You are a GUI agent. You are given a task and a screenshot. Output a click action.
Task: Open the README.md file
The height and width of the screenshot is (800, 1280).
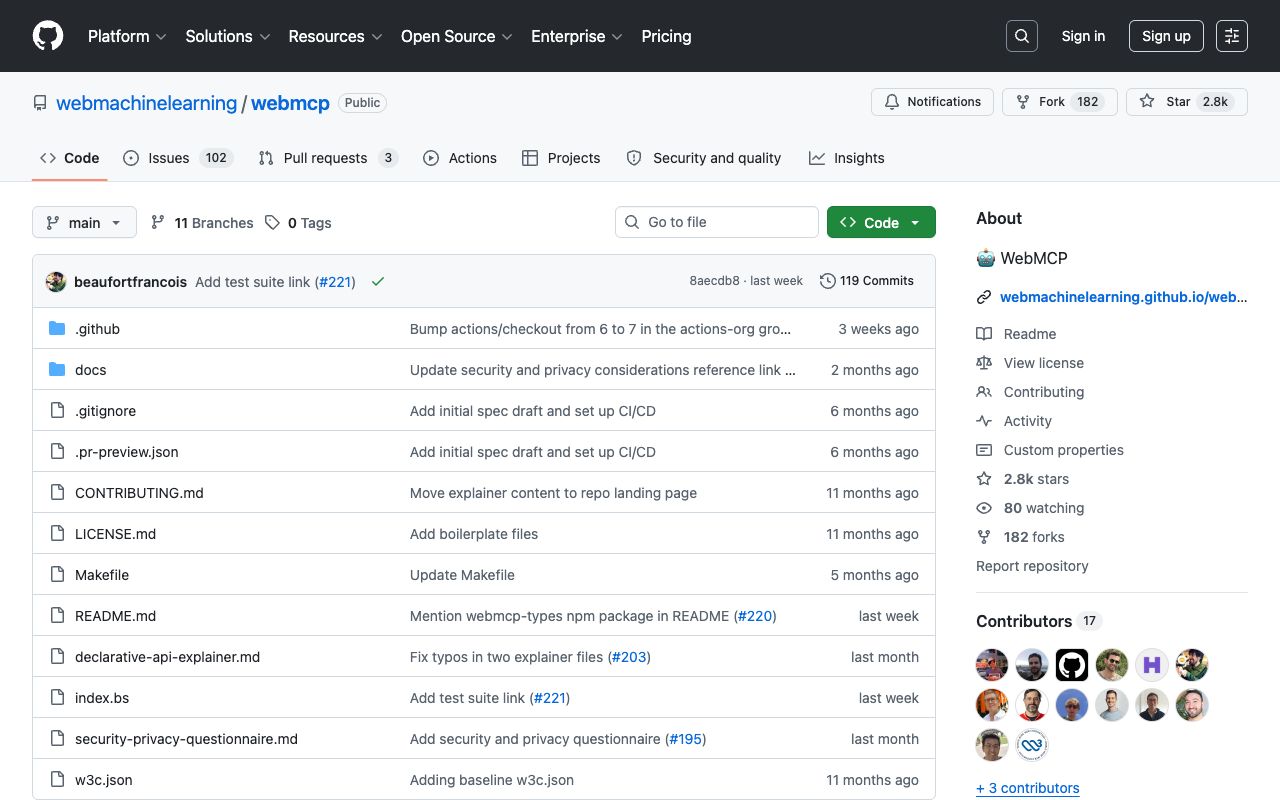[x=116, y=616]
